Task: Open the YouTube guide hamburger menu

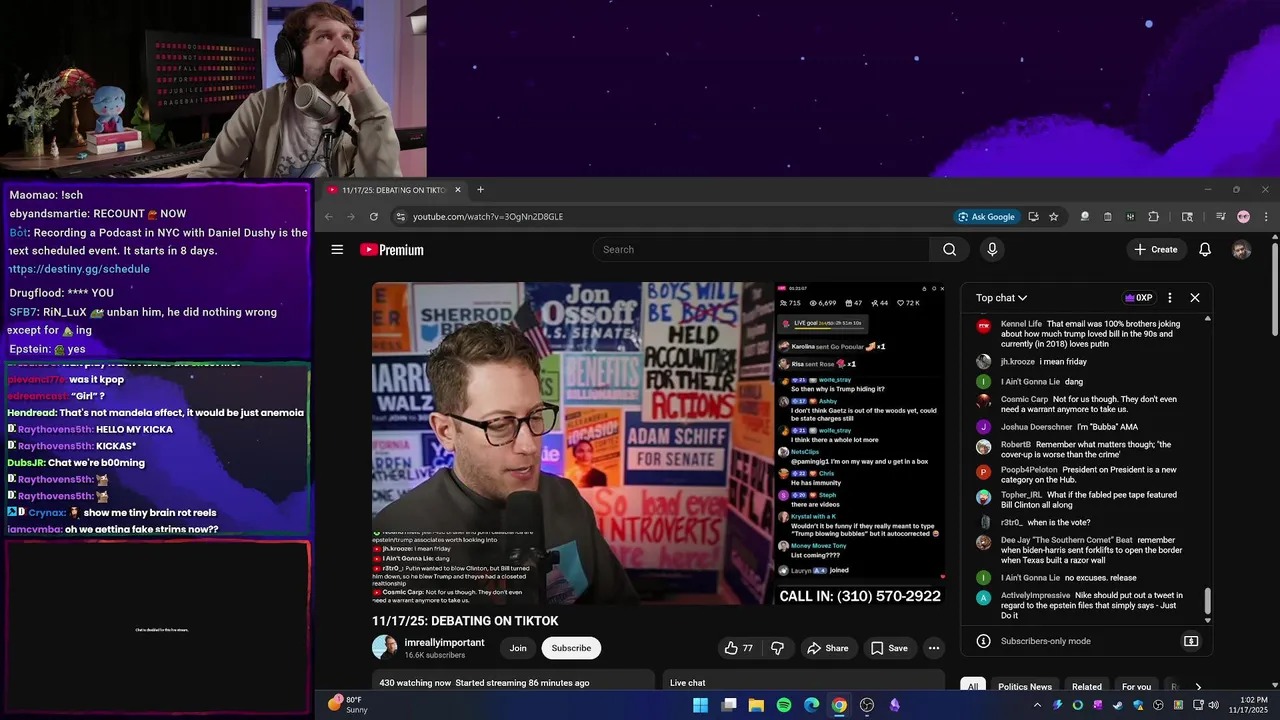Action: point(337,250)
